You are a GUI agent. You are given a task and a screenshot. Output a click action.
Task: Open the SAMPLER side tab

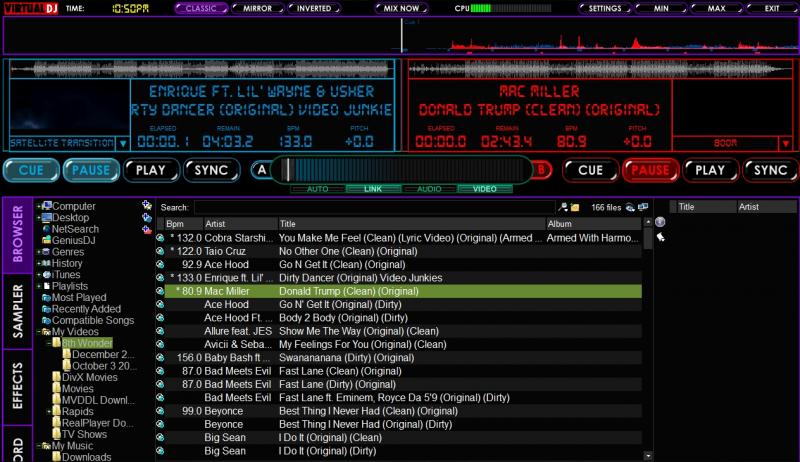point(17,311)
